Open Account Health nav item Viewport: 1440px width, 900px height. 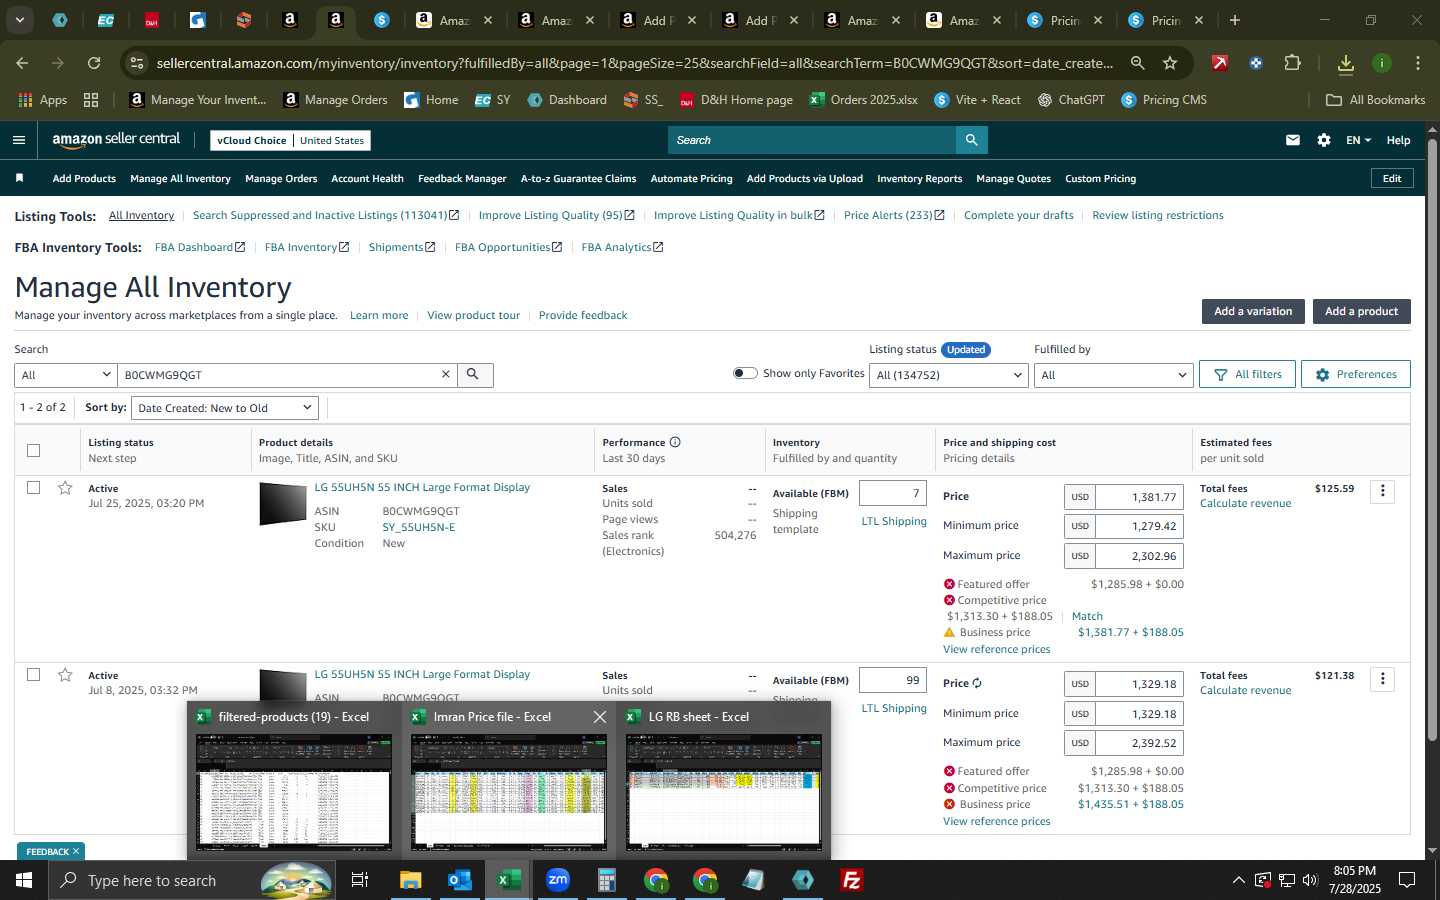[x=367, y=178]
